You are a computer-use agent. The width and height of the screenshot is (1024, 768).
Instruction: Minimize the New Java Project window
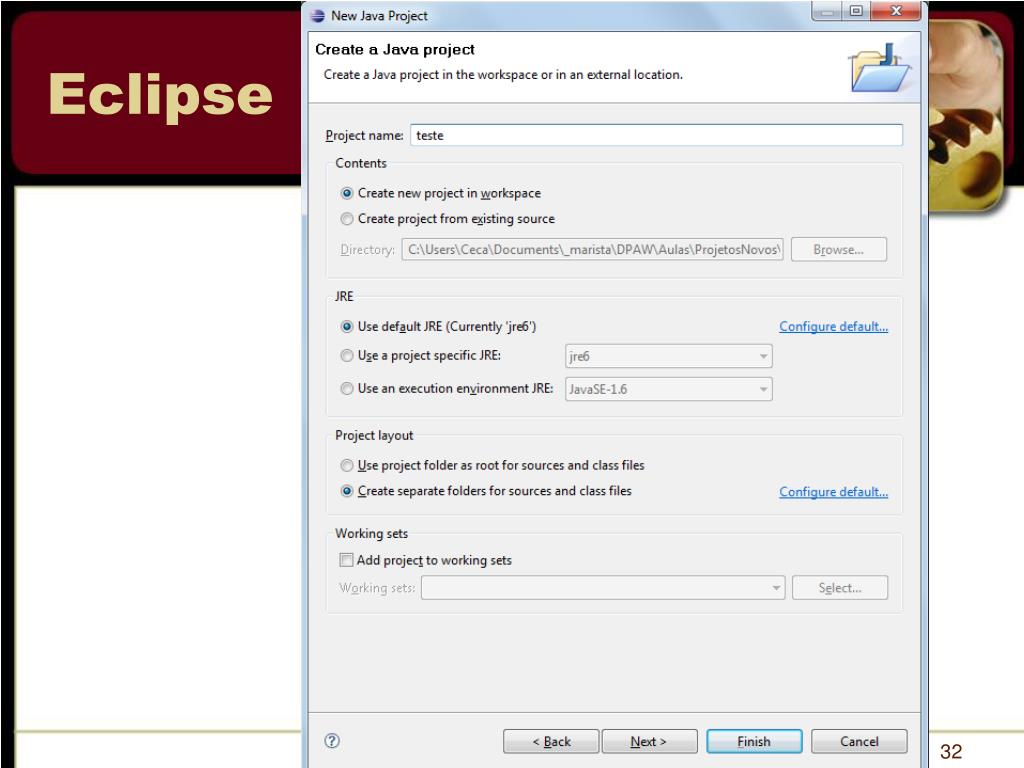827,10
